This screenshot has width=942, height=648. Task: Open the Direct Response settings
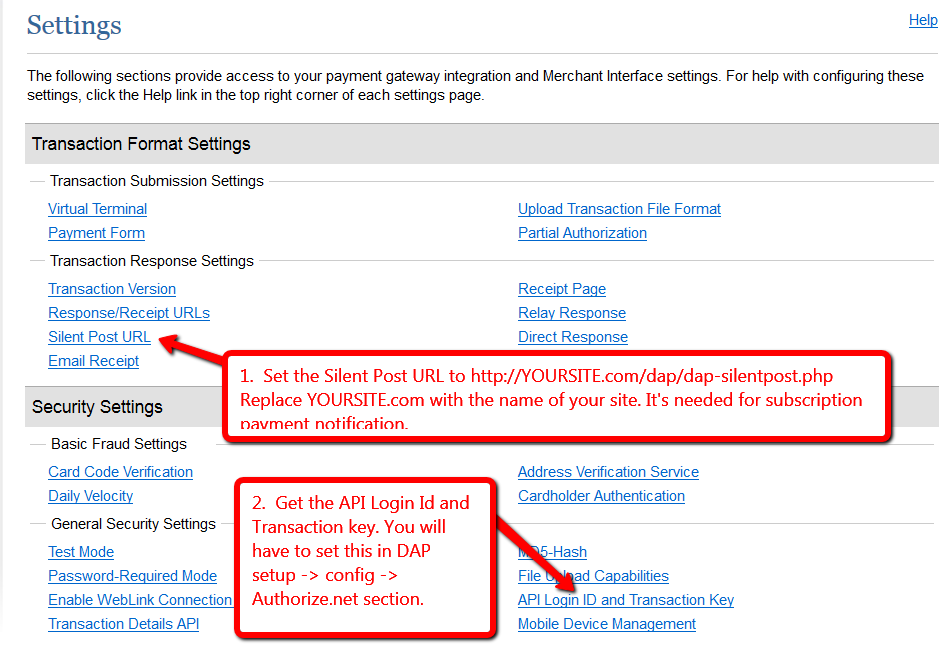572,337
